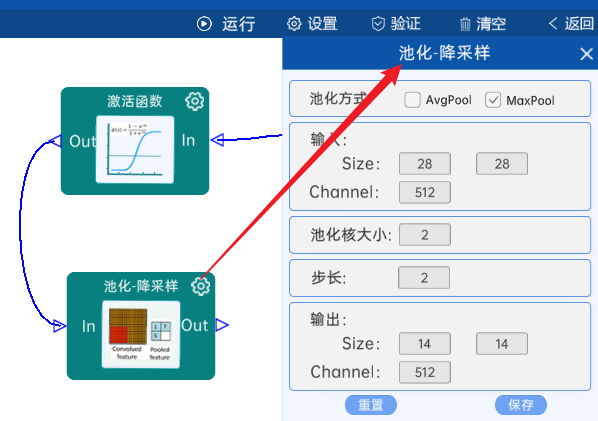The image size is (598, 421).
Task: Click the 清空 trash icon
Action: (x=465, y=24)
